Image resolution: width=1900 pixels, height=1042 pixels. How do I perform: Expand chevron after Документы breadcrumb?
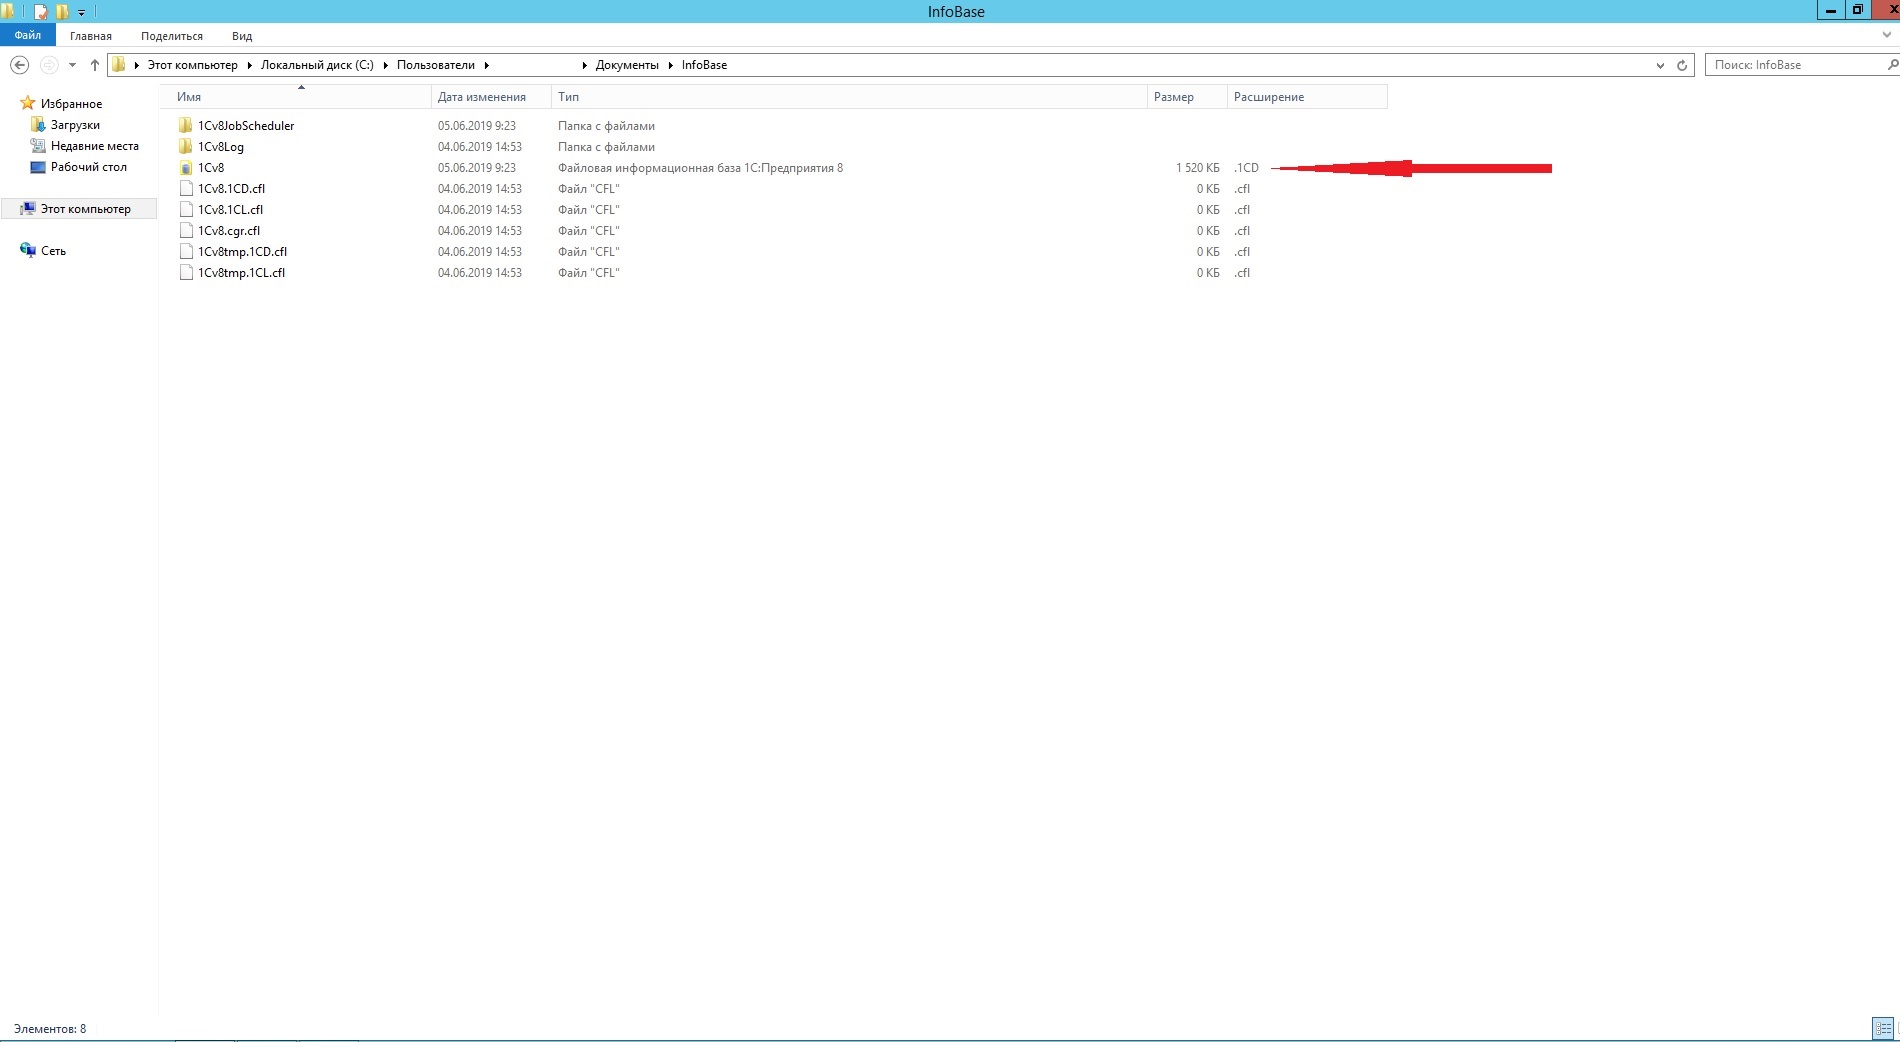tap(670, 65)
